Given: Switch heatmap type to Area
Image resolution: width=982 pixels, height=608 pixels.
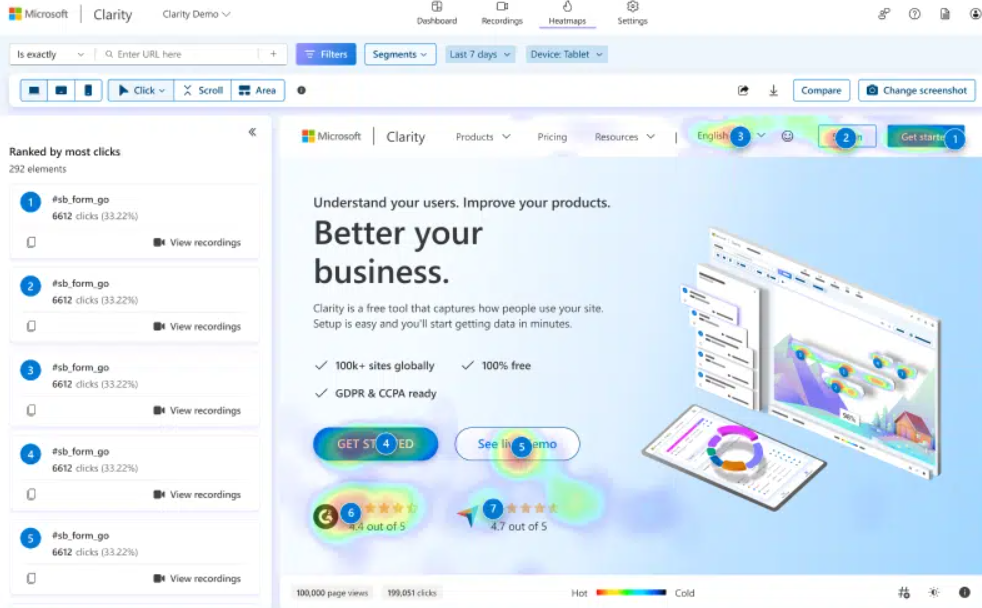Looking at the screenshot, I should point(257,90).
